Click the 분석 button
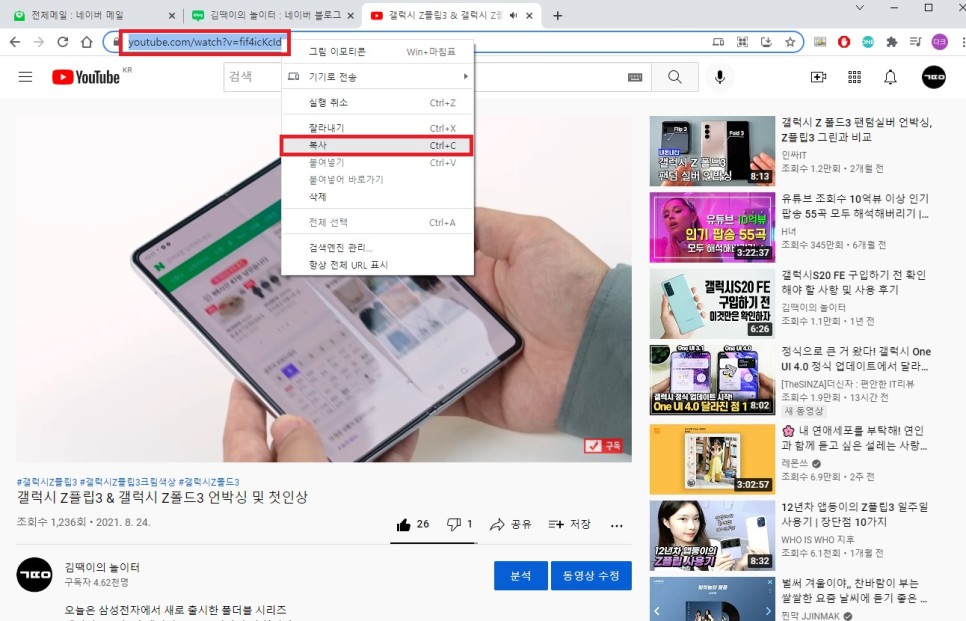Screen dimensions: 966x621 [x=521, y=575]
